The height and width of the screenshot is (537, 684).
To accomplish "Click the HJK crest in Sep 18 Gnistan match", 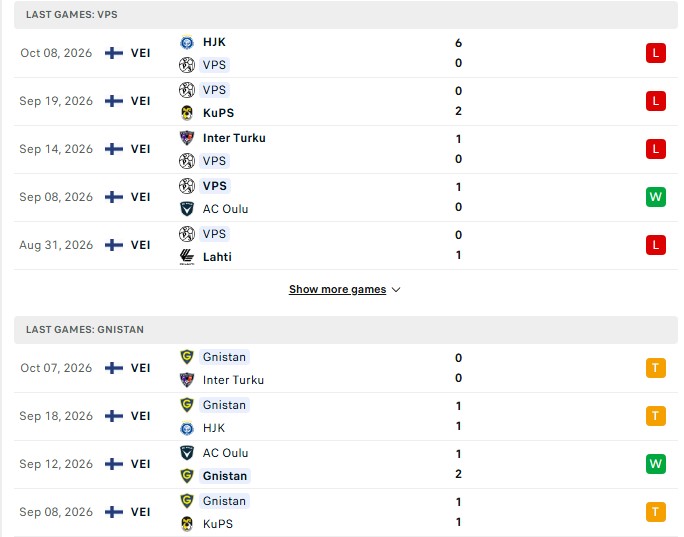I will [187, 428].
